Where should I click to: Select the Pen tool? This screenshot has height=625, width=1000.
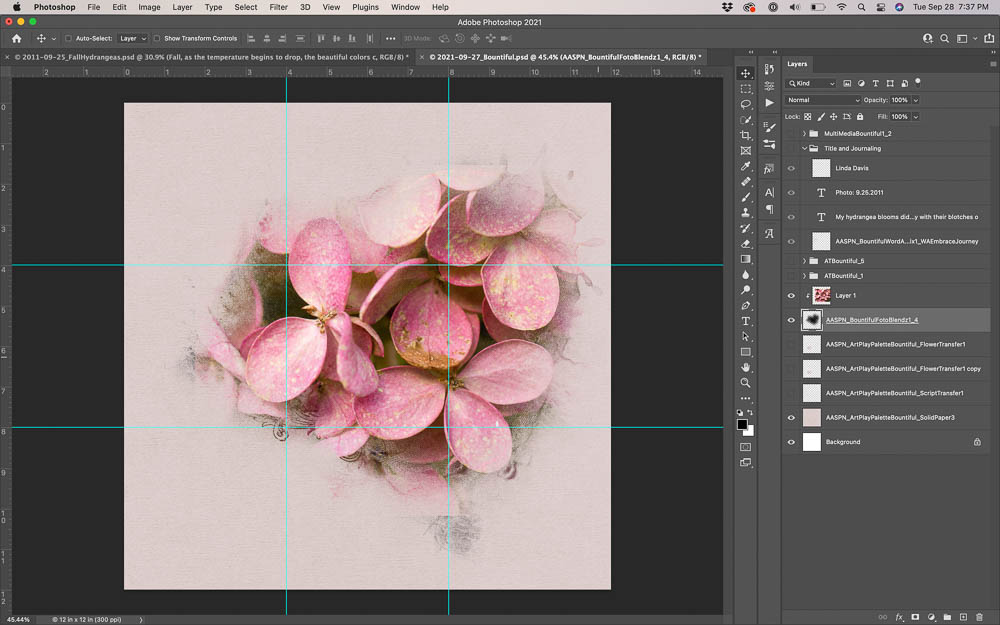point(745,305)
